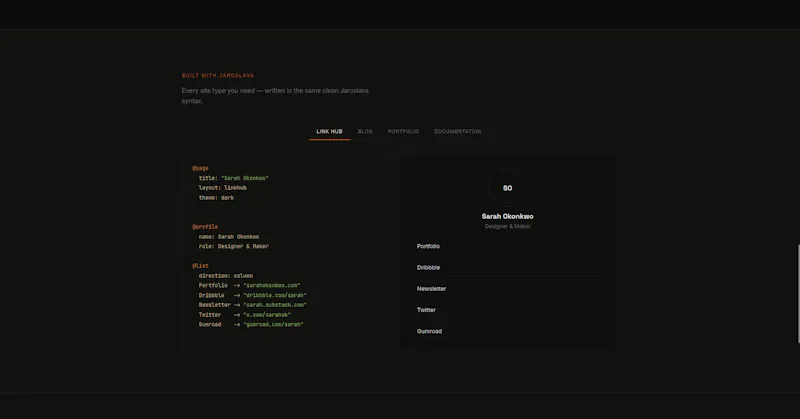
Task: Click the 'role: Designer & Maker' code line
Action: click(234, 246)
